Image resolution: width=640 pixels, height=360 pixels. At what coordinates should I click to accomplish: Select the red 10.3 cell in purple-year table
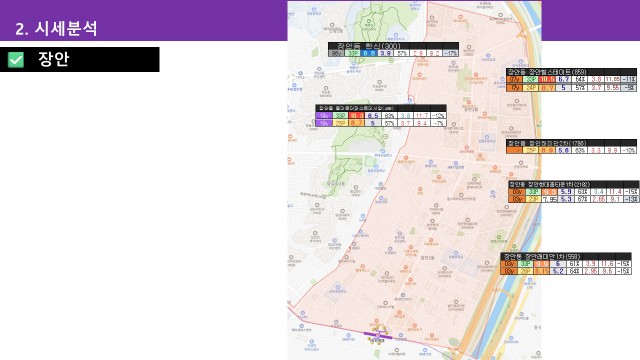[356, 116]
